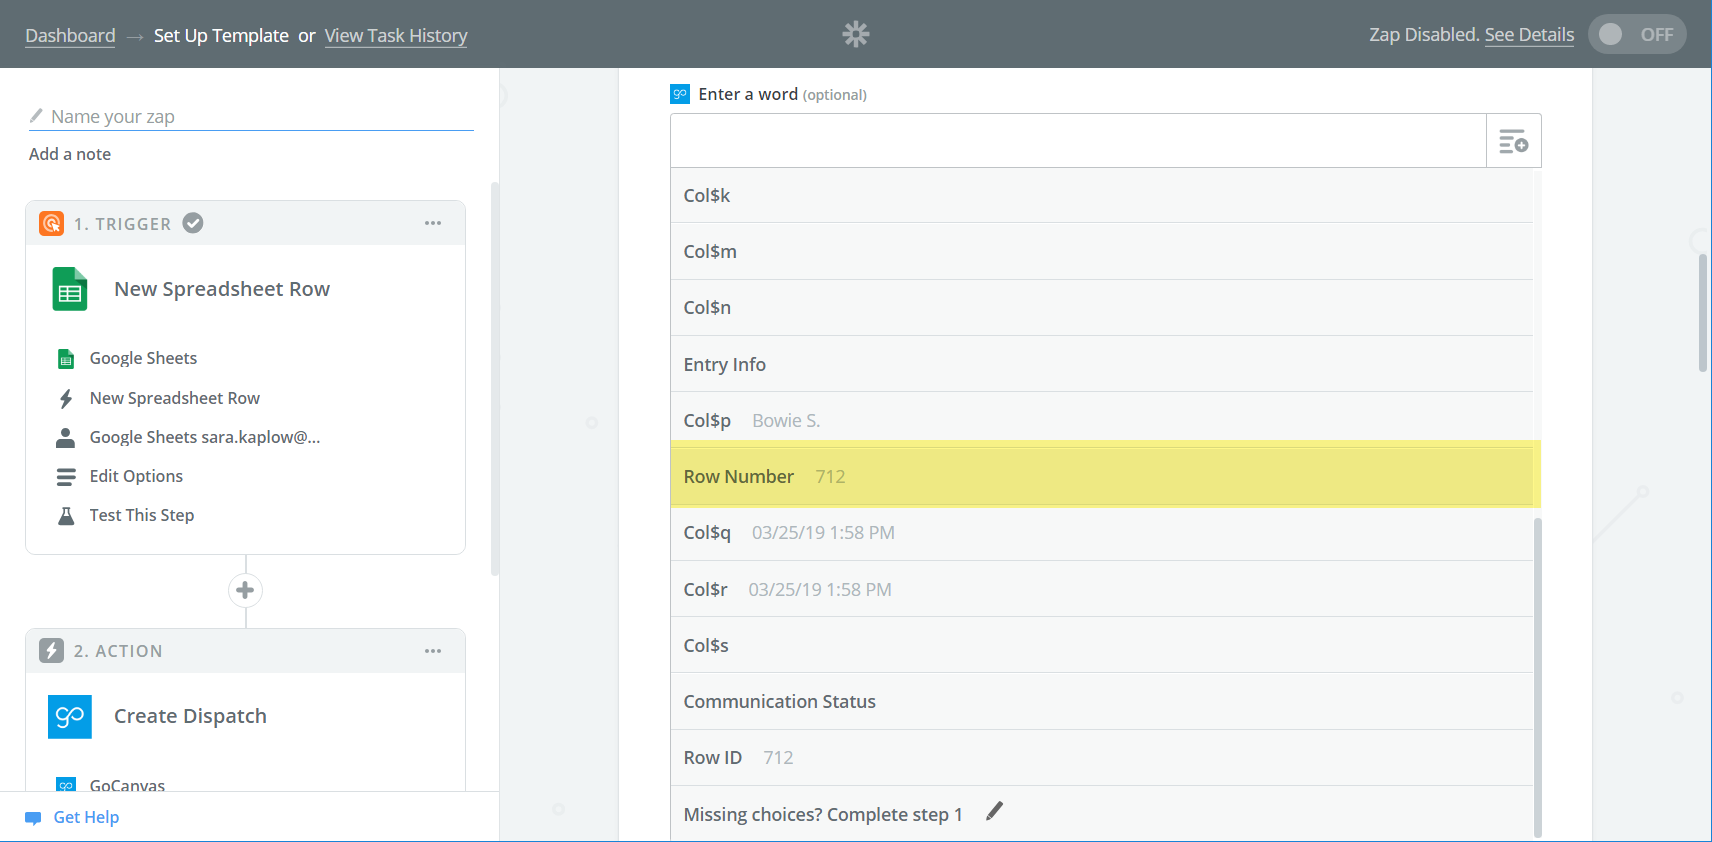Click the pencil icon beside Missing choices
Viewport: 1712px width, 842px height.
tap(994, 812)
